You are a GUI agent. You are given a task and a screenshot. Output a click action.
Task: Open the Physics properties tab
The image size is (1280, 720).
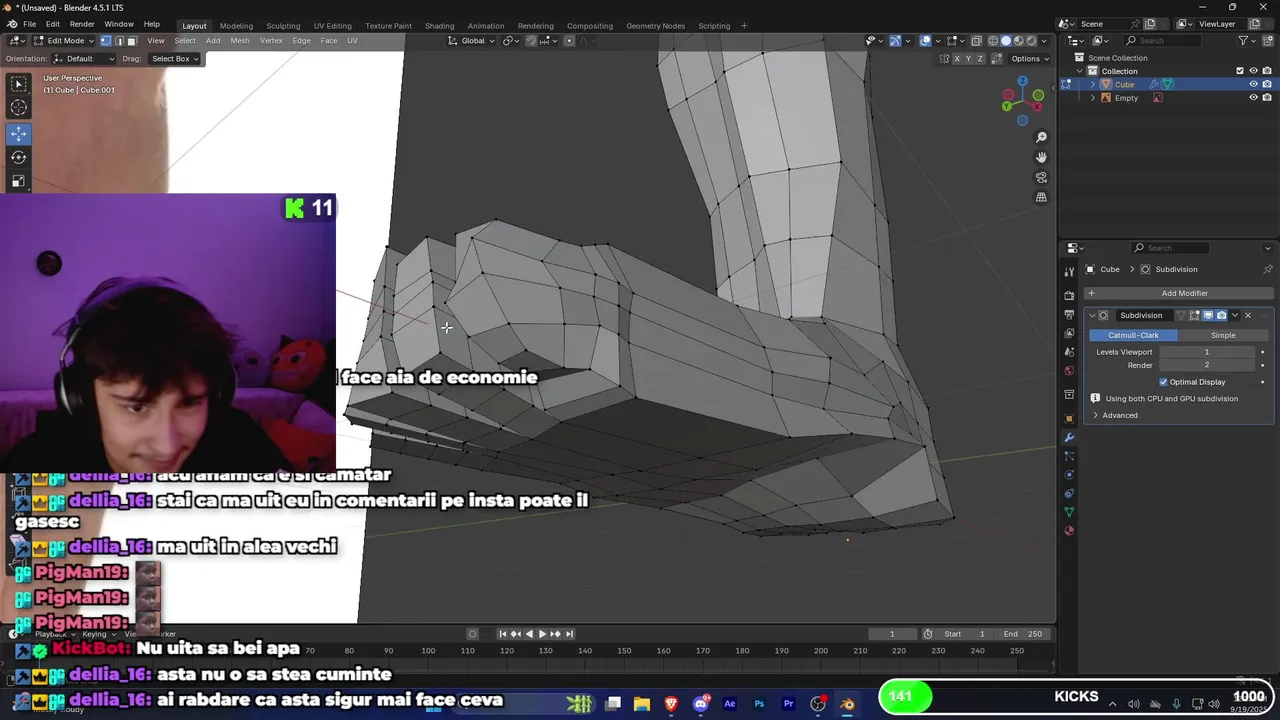click(x=1069, y=475)
